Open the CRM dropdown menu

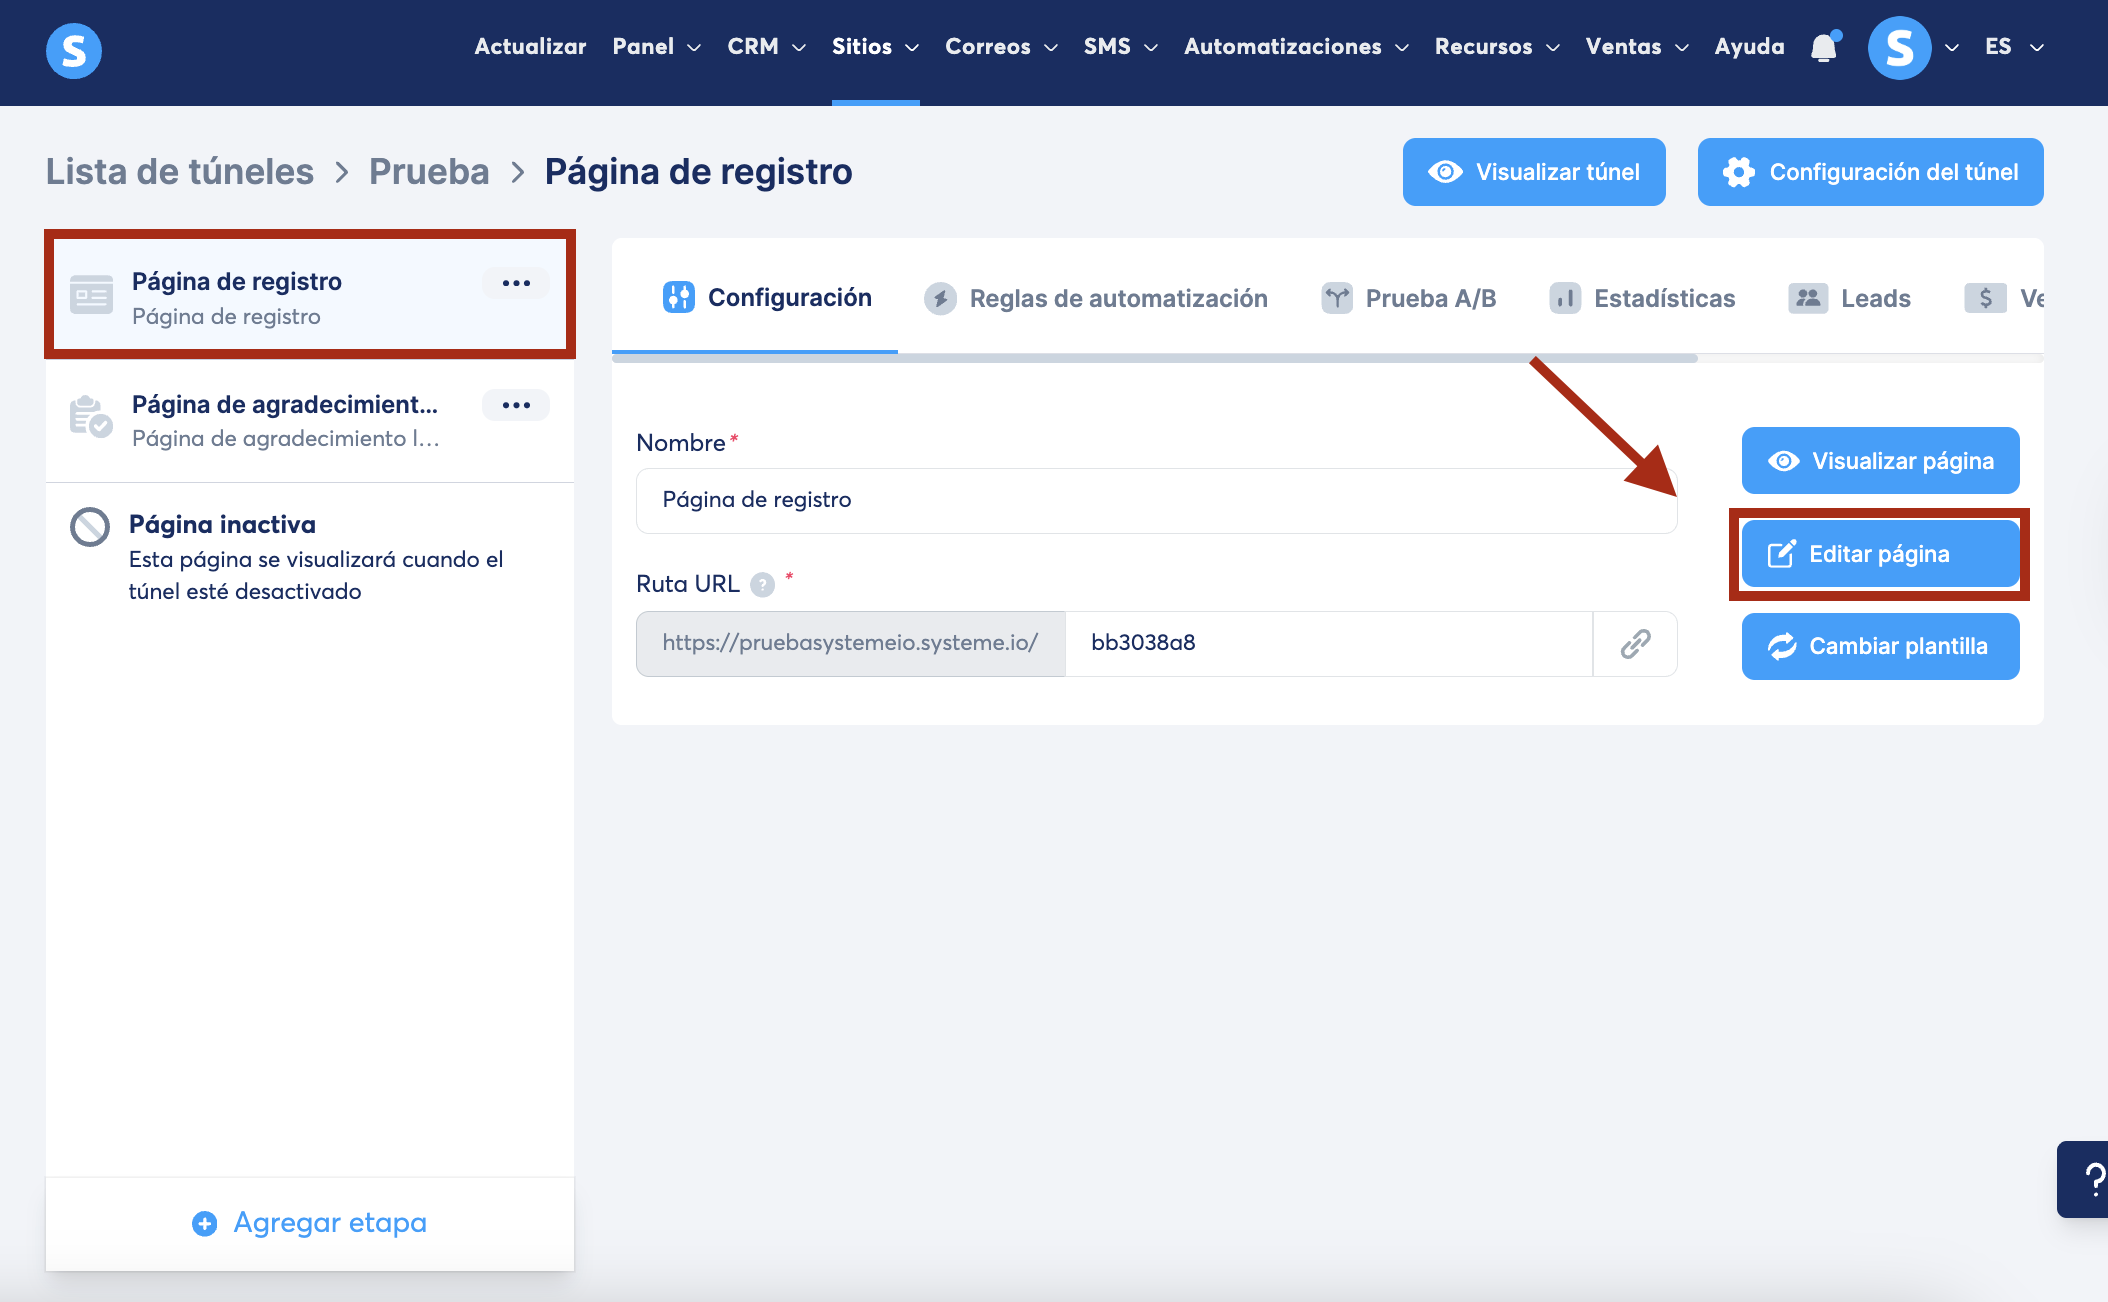pyautogui.click(x=766, y=47)
